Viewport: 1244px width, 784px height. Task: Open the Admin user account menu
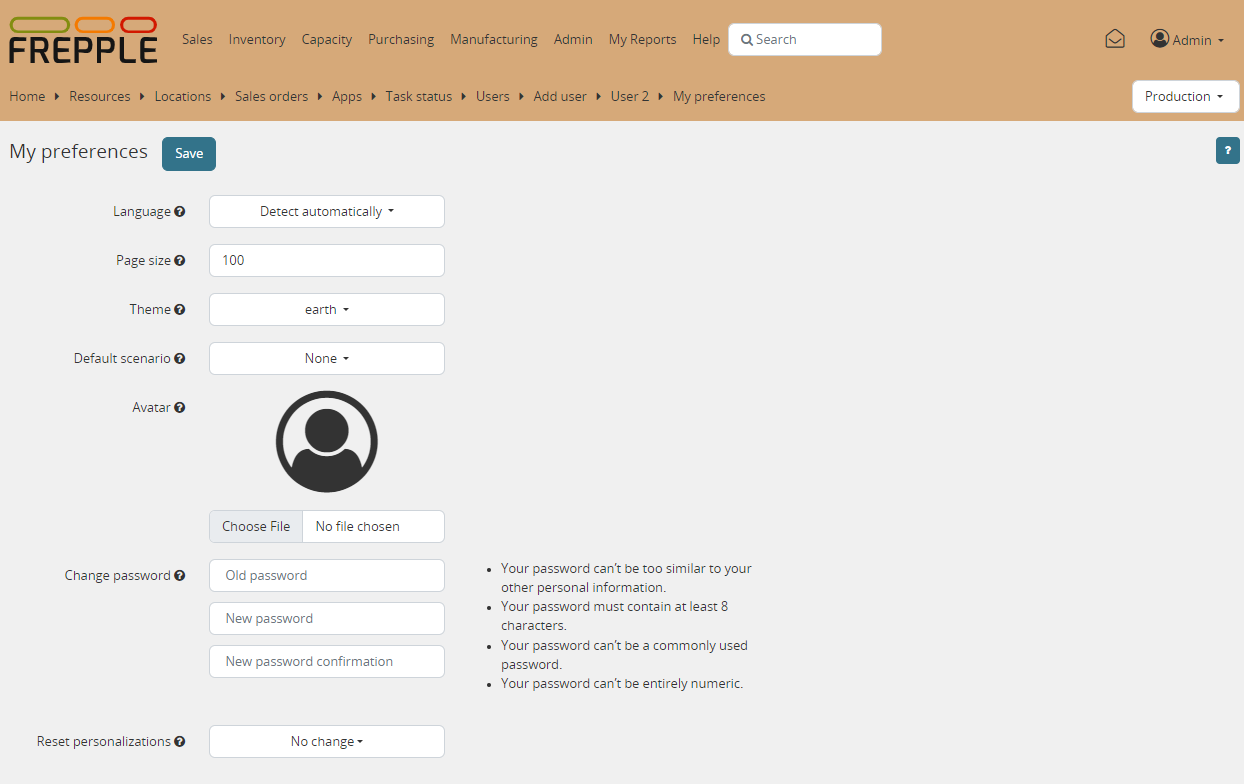(1188, 39)
